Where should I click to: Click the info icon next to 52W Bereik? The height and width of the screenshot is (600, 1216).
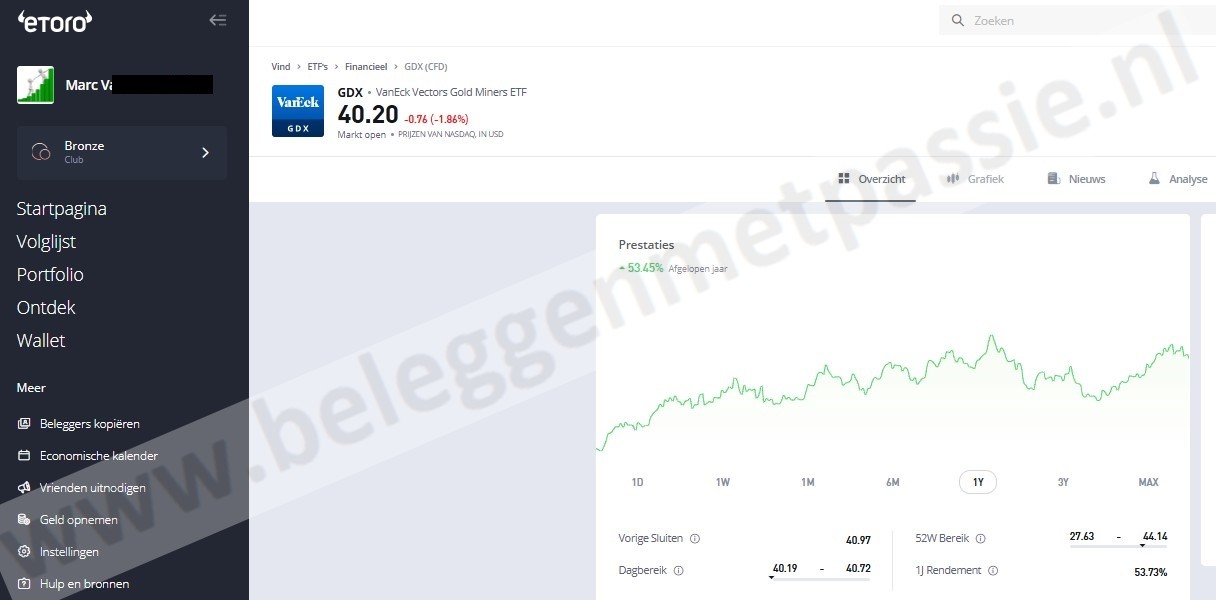pyautogui.click(x=980, y=539)
